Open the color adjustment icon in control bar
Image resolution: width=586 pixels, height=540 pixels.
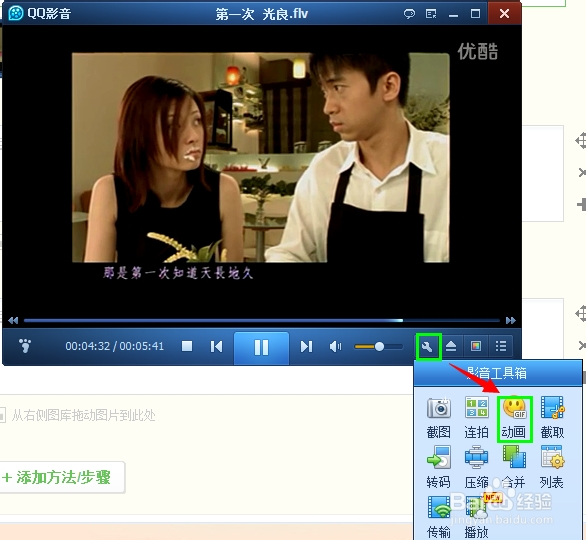point(476,346)
